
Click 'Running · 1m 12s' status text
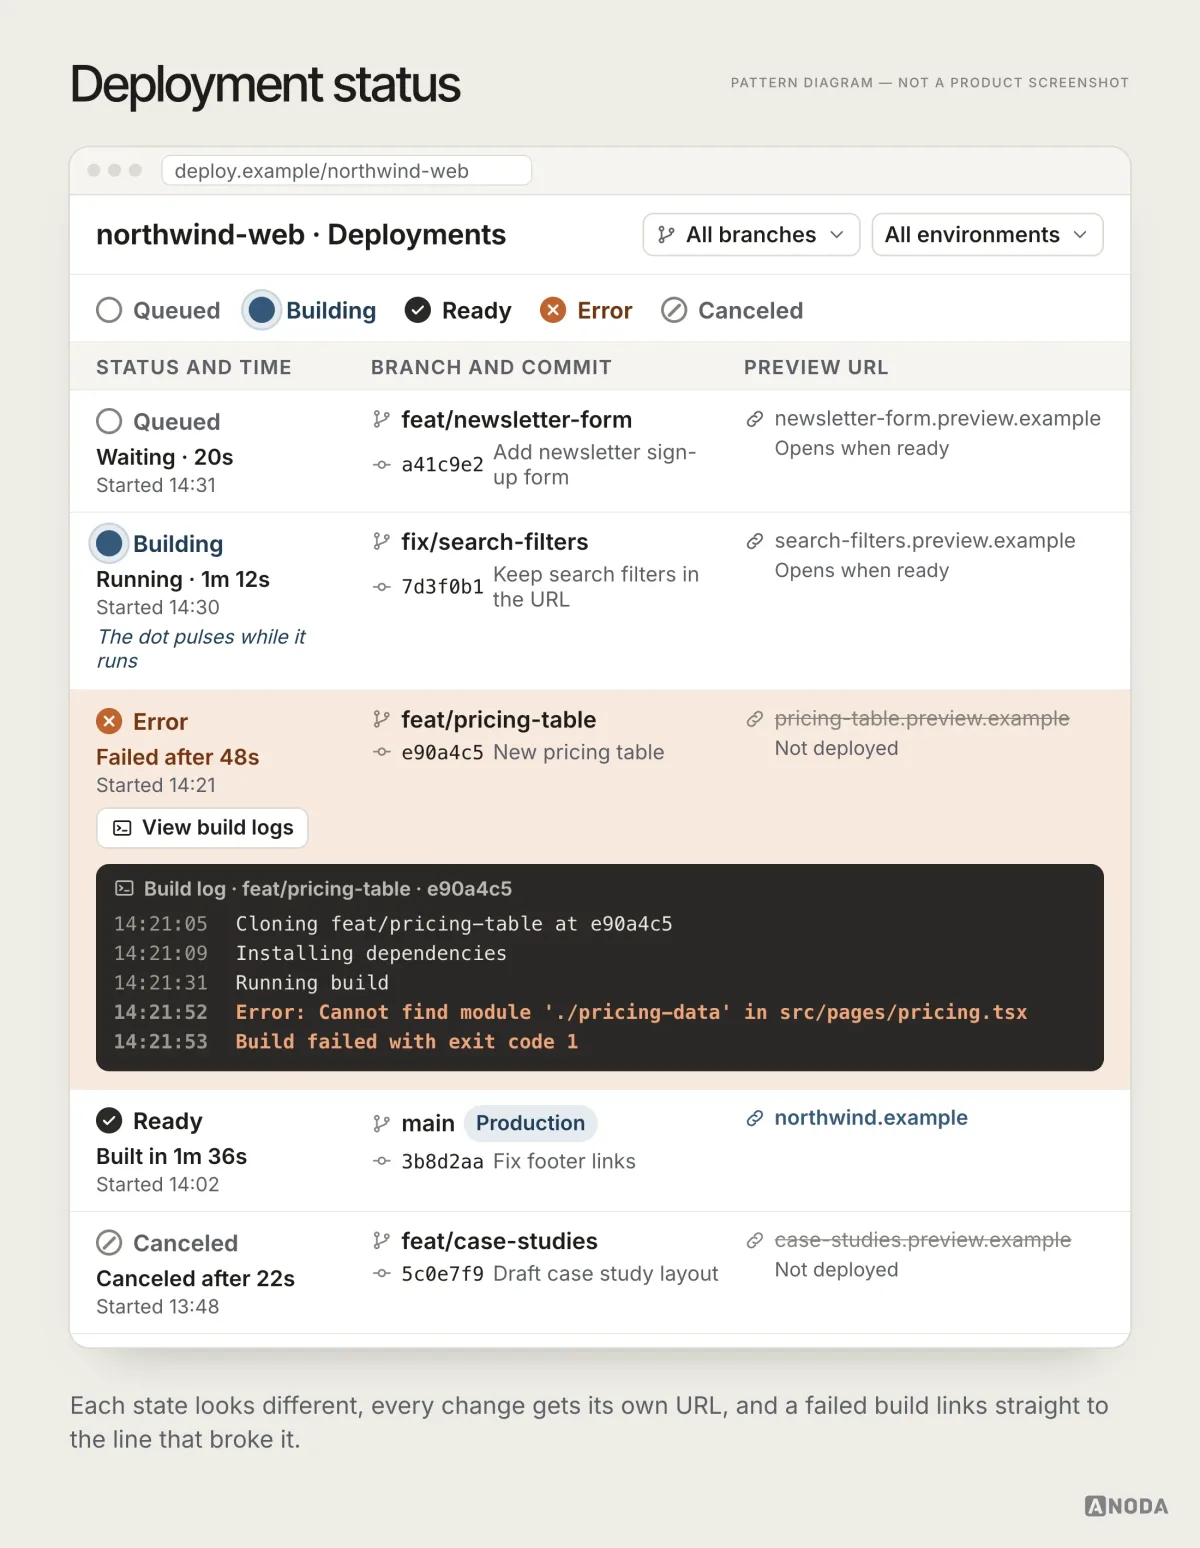coord(183,579)
